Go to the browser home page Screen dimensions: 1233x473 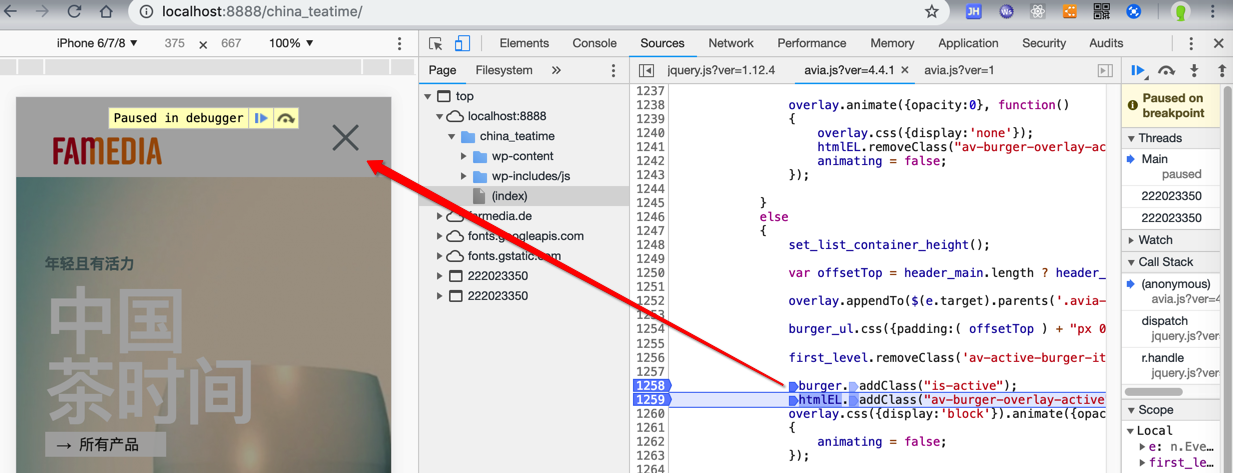[106, 12]
